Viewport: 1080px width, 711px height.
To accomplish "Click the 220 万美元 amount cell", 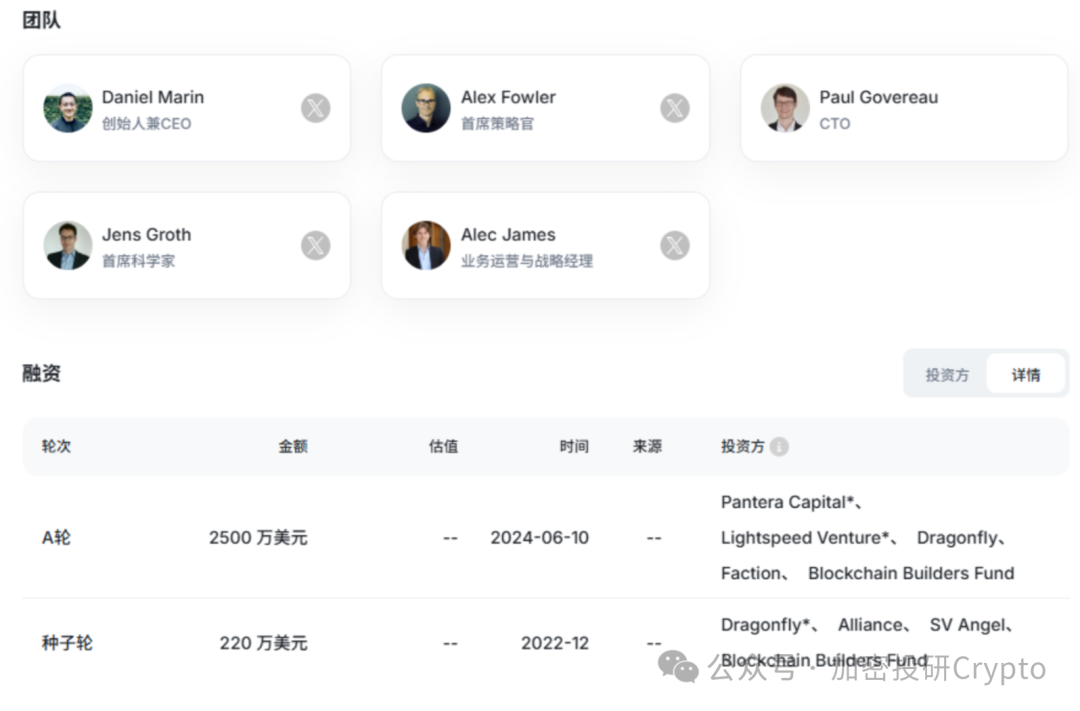I will [264, 643].
